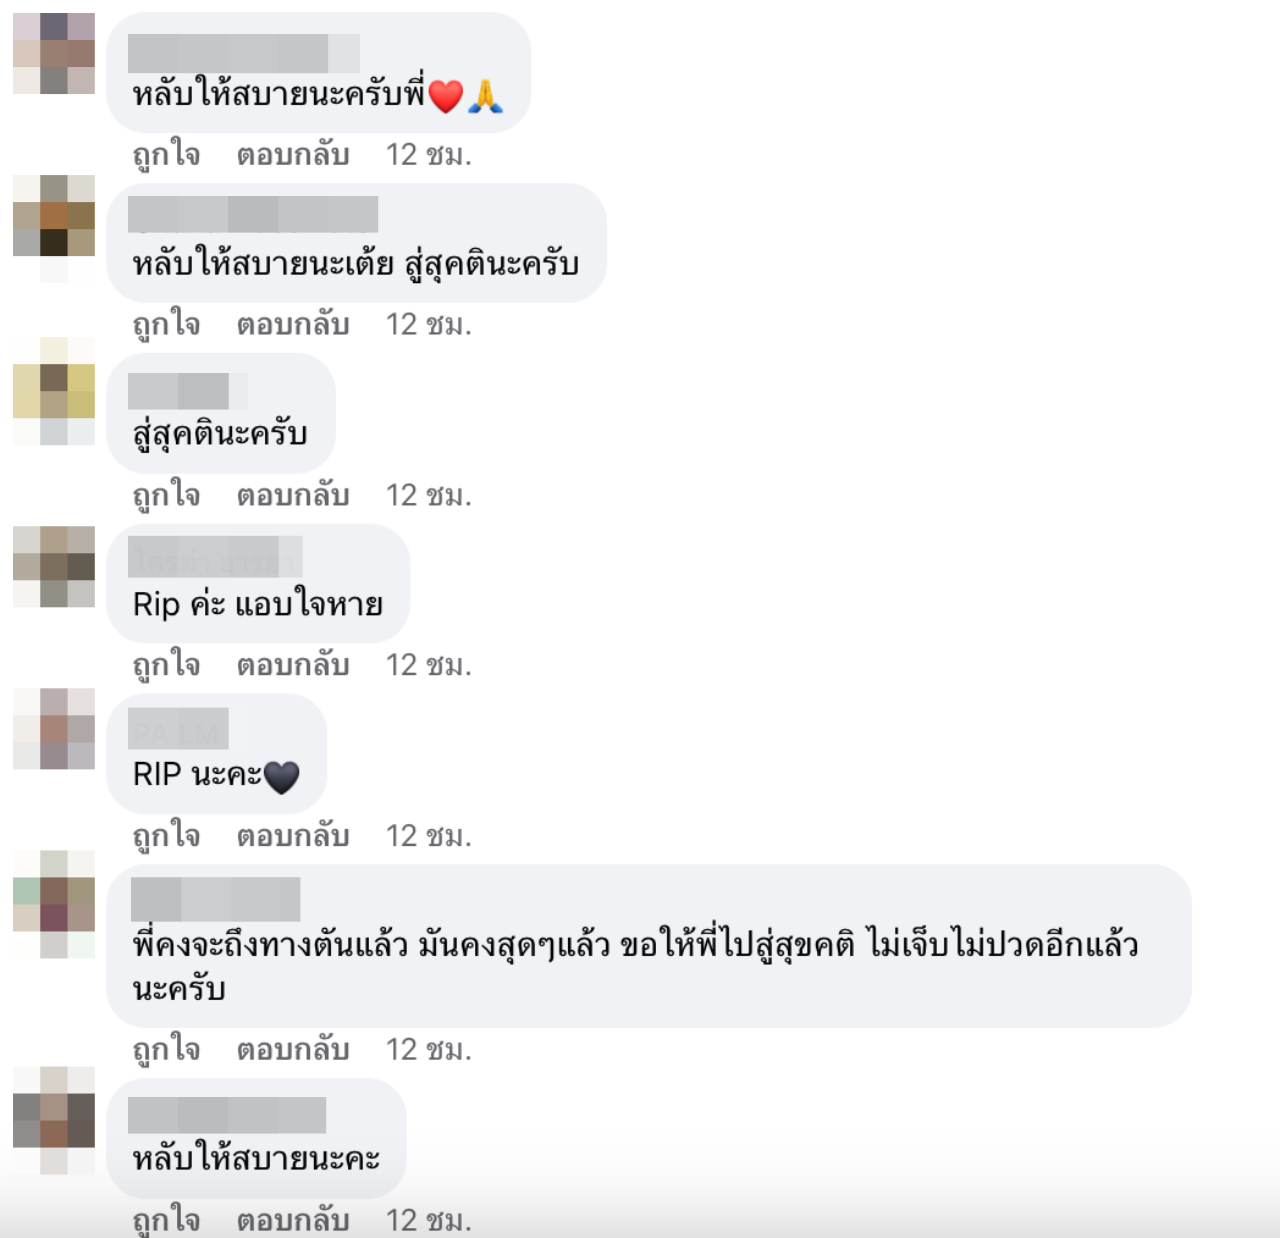Like the 'RIP นะคะ' black heart comment
This screenshot has width=1280, height=1238.
[x=166, y=836]
